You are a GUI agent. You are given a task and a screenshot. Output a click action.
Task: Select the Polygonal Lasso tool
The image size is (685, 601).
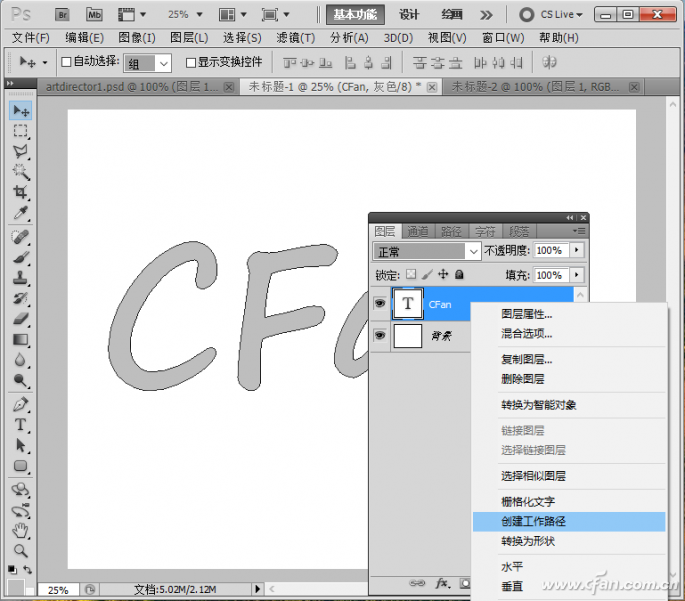click(20, 152)
